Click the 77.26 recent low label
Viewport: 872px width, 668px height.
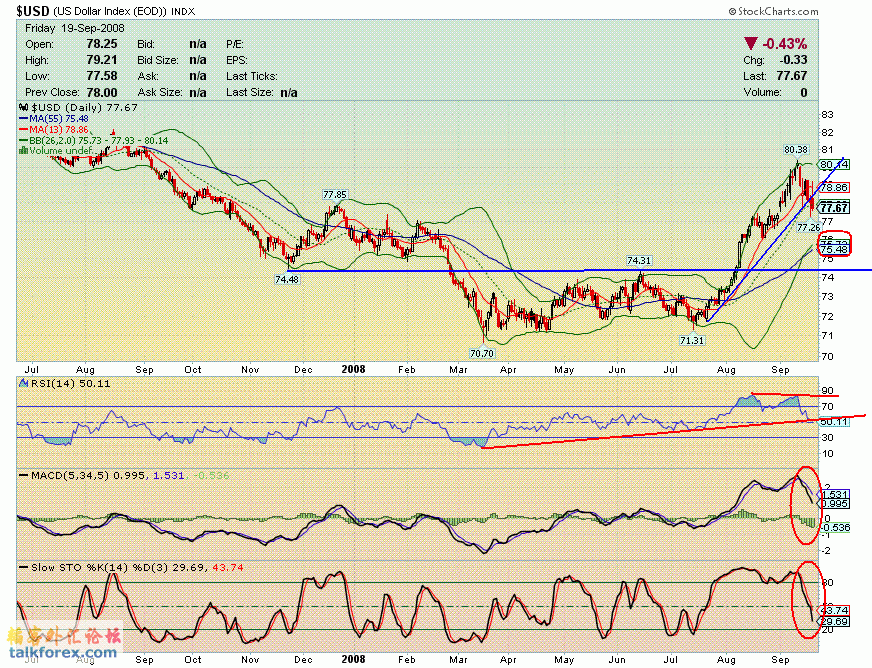click(809, 227)
